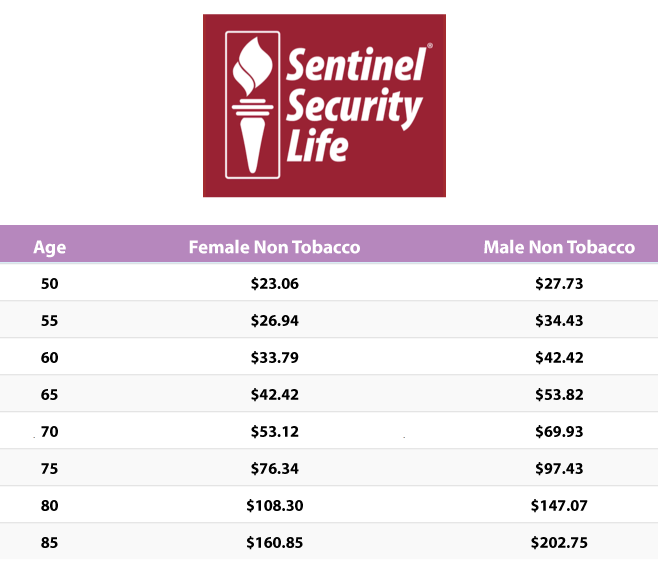The image size is (658, 568).
Task: Select the $53.82 male rate cell
Action: pos(559,394)
